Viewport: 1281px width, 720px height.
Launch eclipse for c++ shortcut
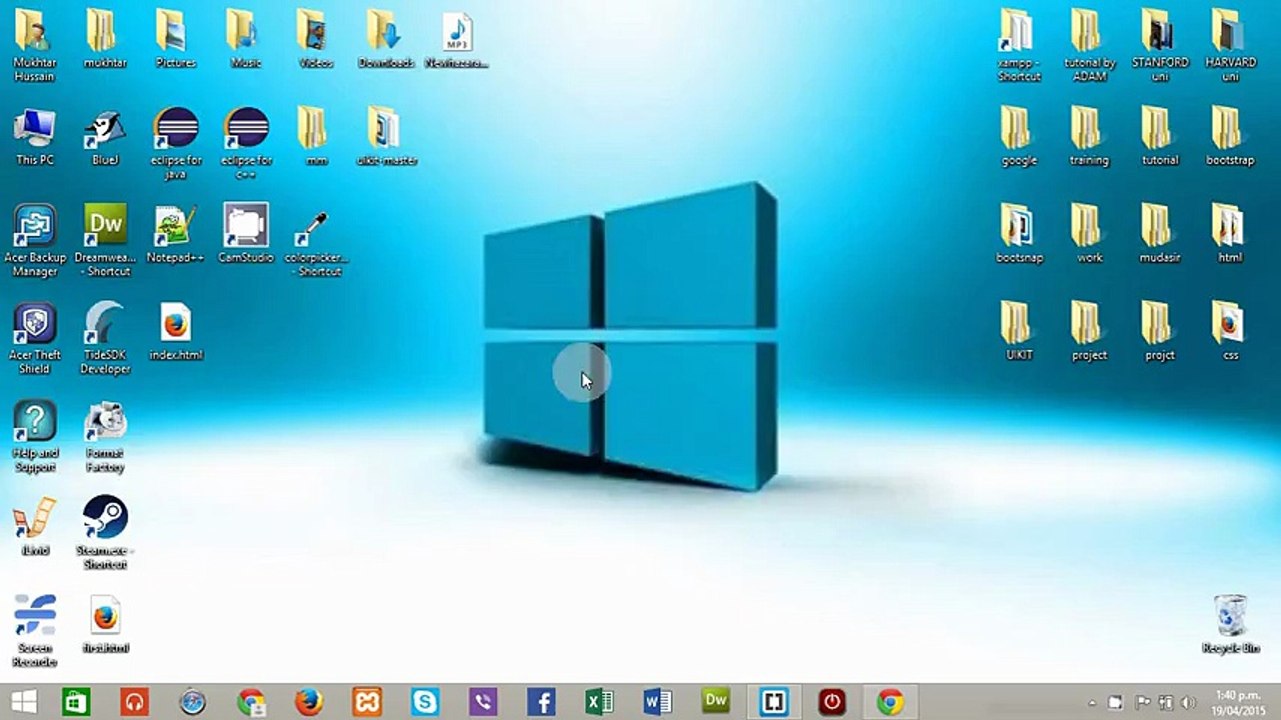pos(246,143)
